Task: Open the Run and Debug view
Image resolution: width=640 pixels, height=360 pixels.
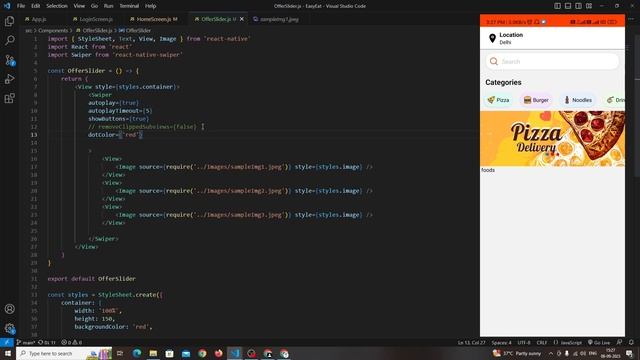Action: pos(9,79)
